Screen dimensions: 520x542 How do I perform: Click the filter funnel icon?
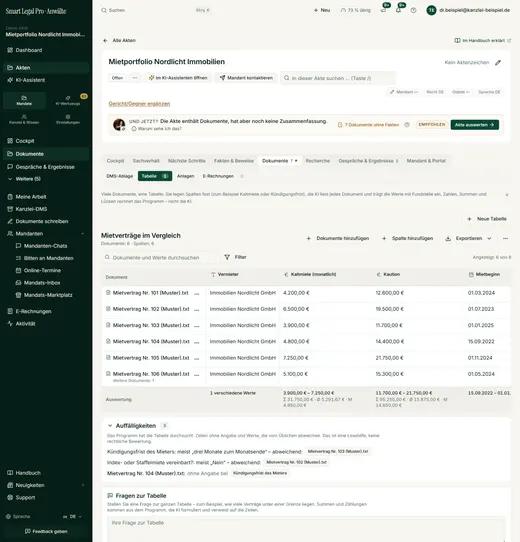pos(227,257)
